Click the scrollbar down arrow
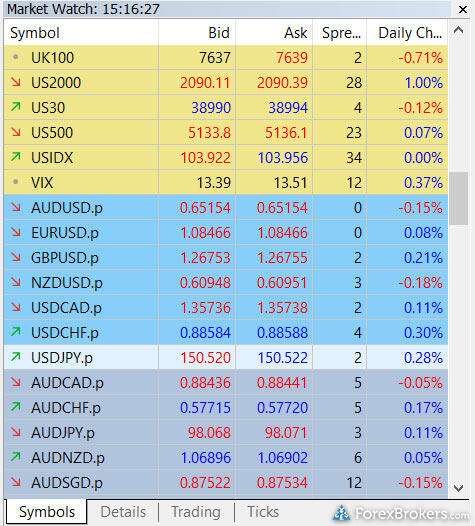Screen dimensions: 475x526 (x=458, y=487)
